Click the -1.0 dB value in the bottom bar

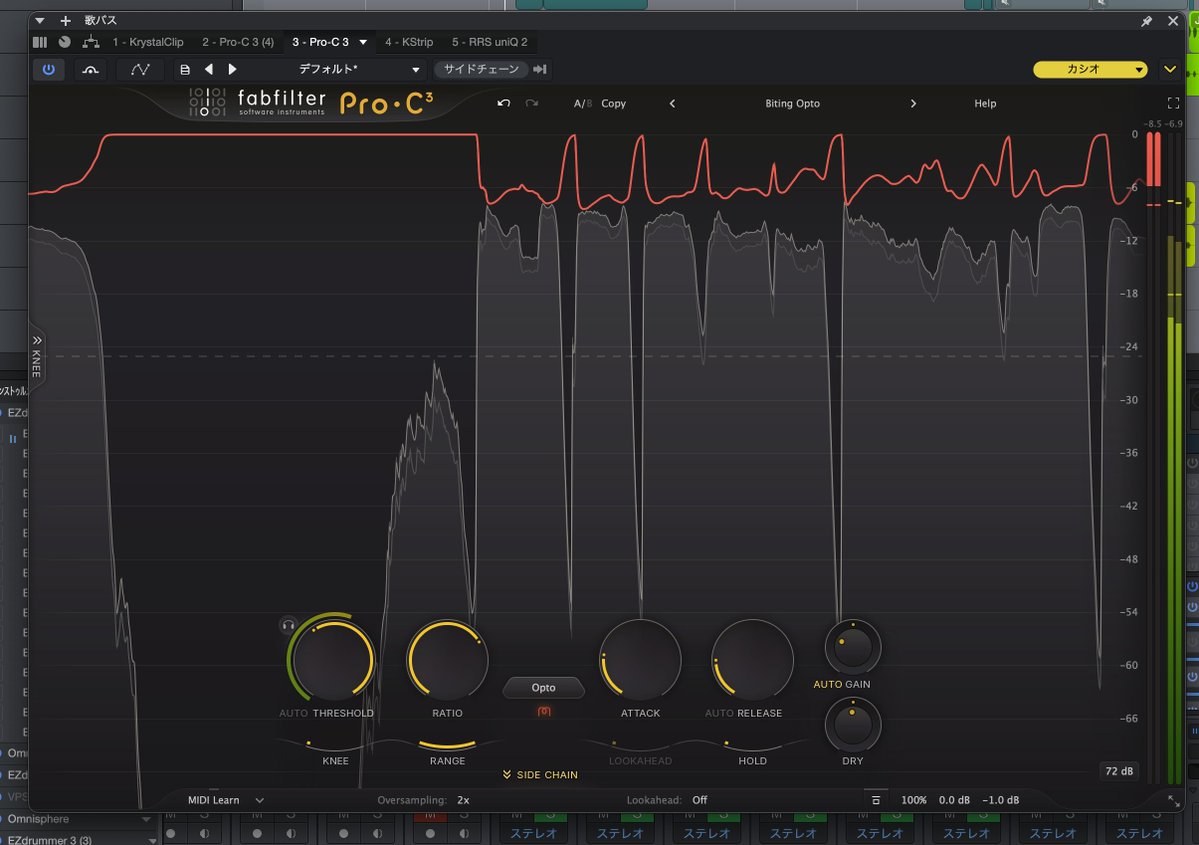1001,800
